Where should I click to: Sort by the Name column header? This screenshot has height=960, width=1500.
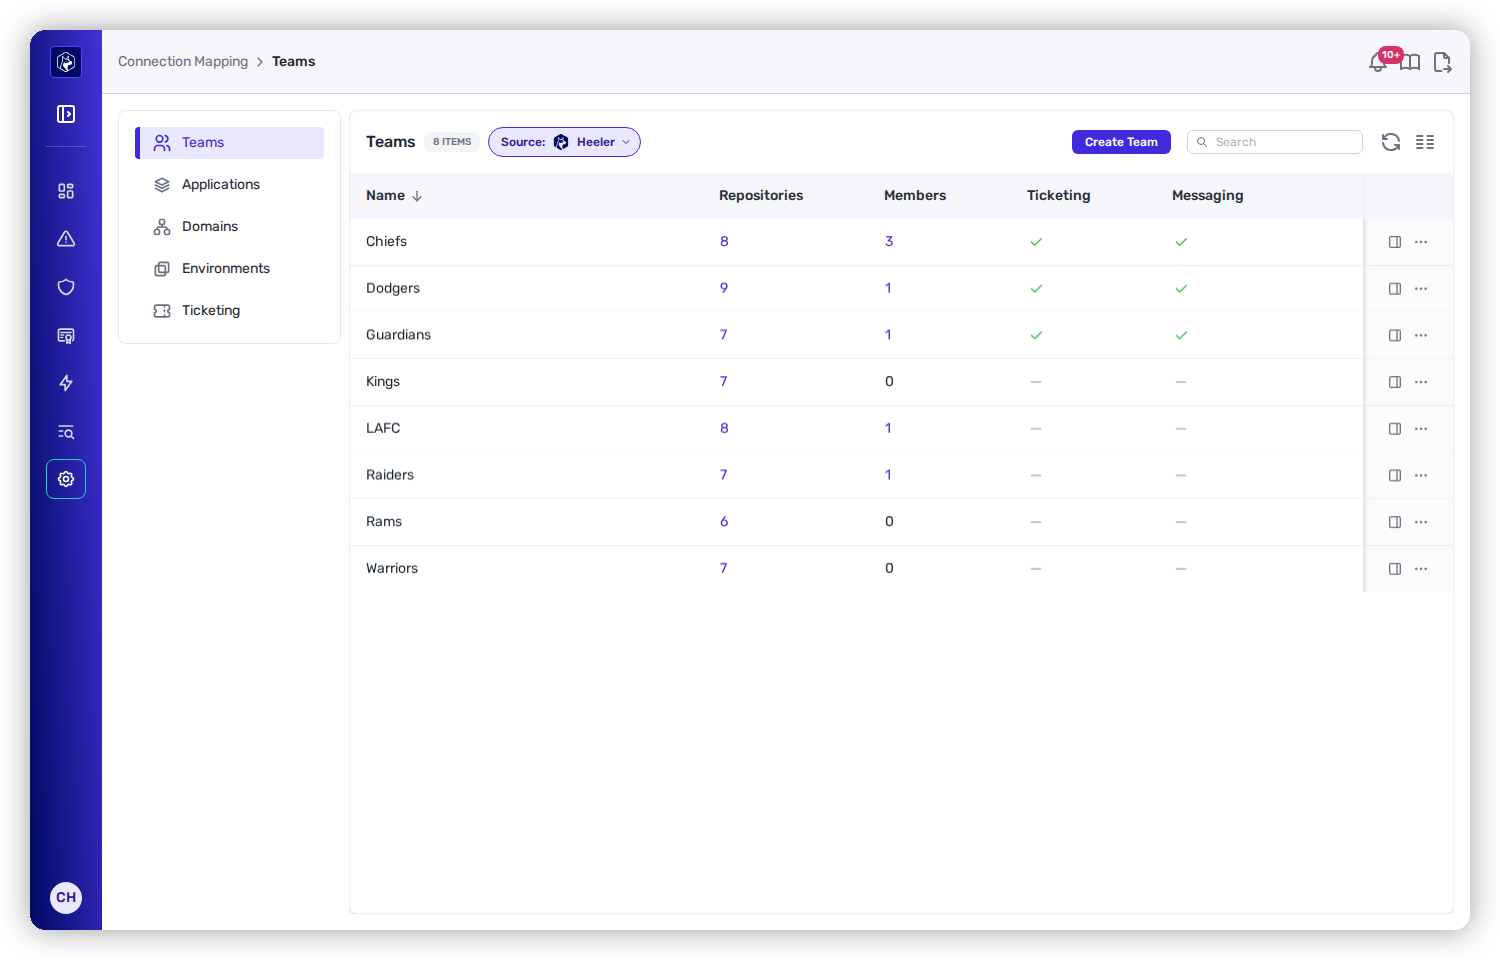coord(394,196)
